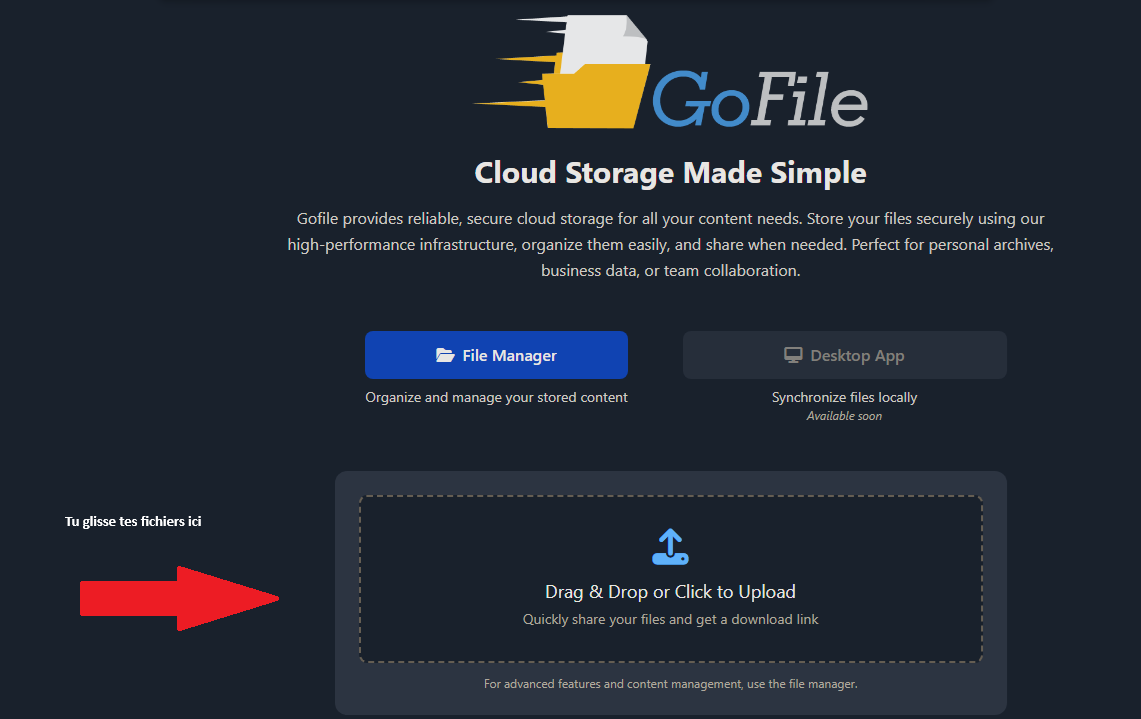This screenshot has height=719, width=1141.
Task: Click the "For advanced features" footer hint
Action: click(x=670, y=685)
